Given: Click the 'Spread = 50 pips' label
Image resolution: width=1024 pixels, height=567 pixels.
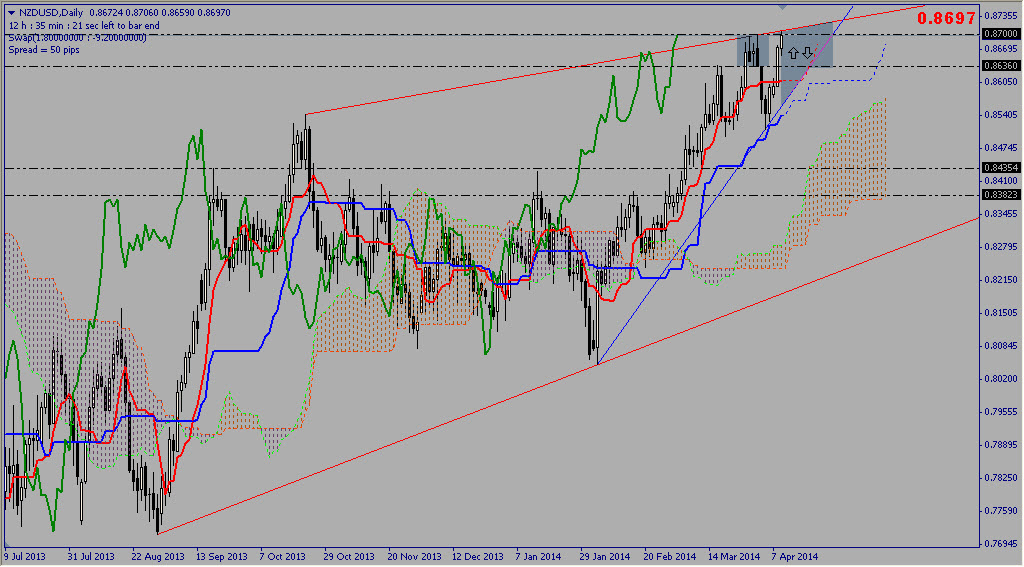Looking at the screenshot, I should coord(44,48).
